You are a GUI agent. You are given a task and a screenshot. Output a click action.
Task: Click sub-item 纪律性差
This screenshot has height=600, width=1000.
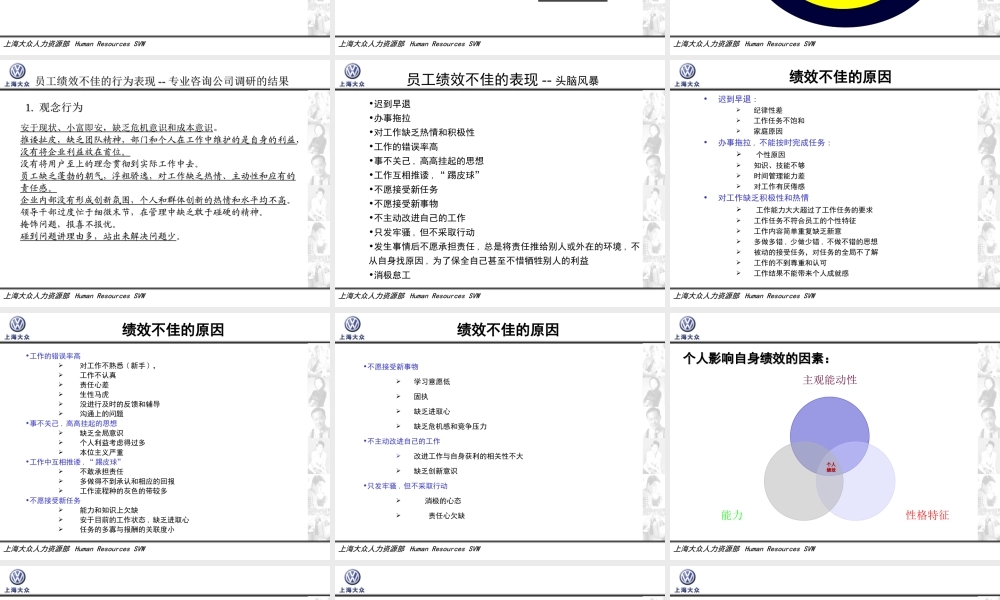pos(768,110)
